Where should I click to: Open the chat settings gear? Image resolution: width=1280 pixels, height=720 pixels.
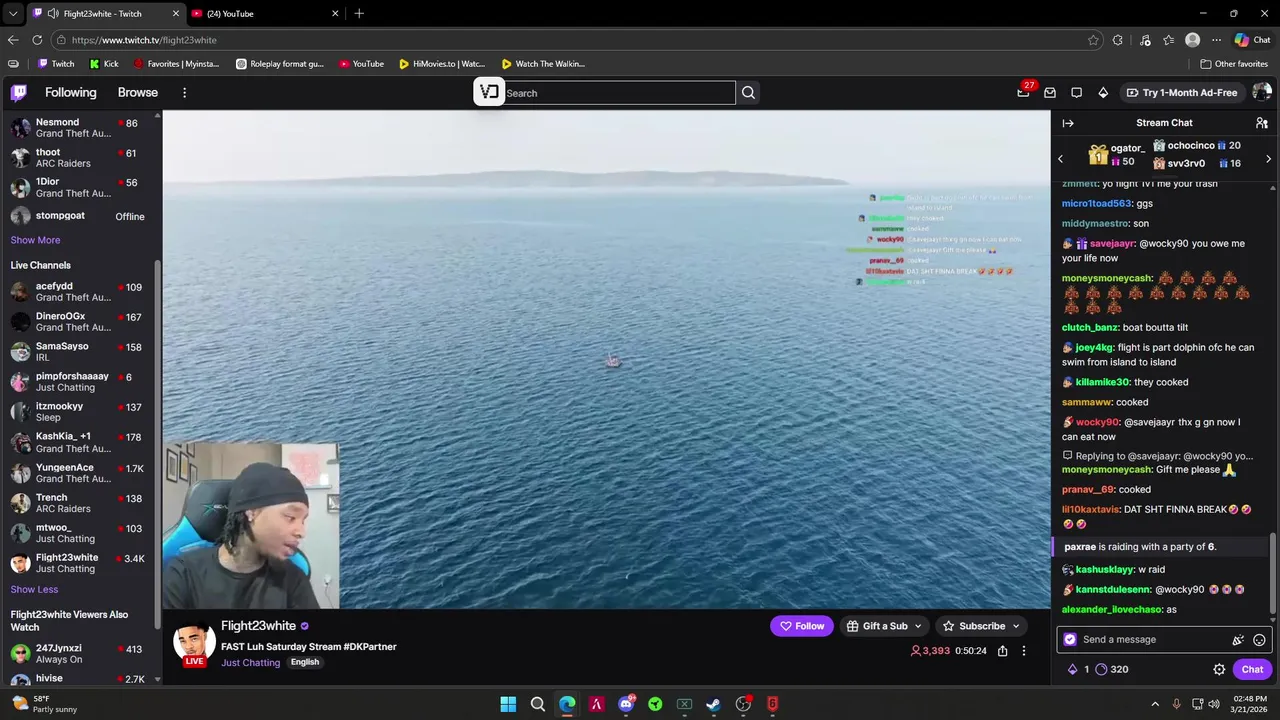1219,670
